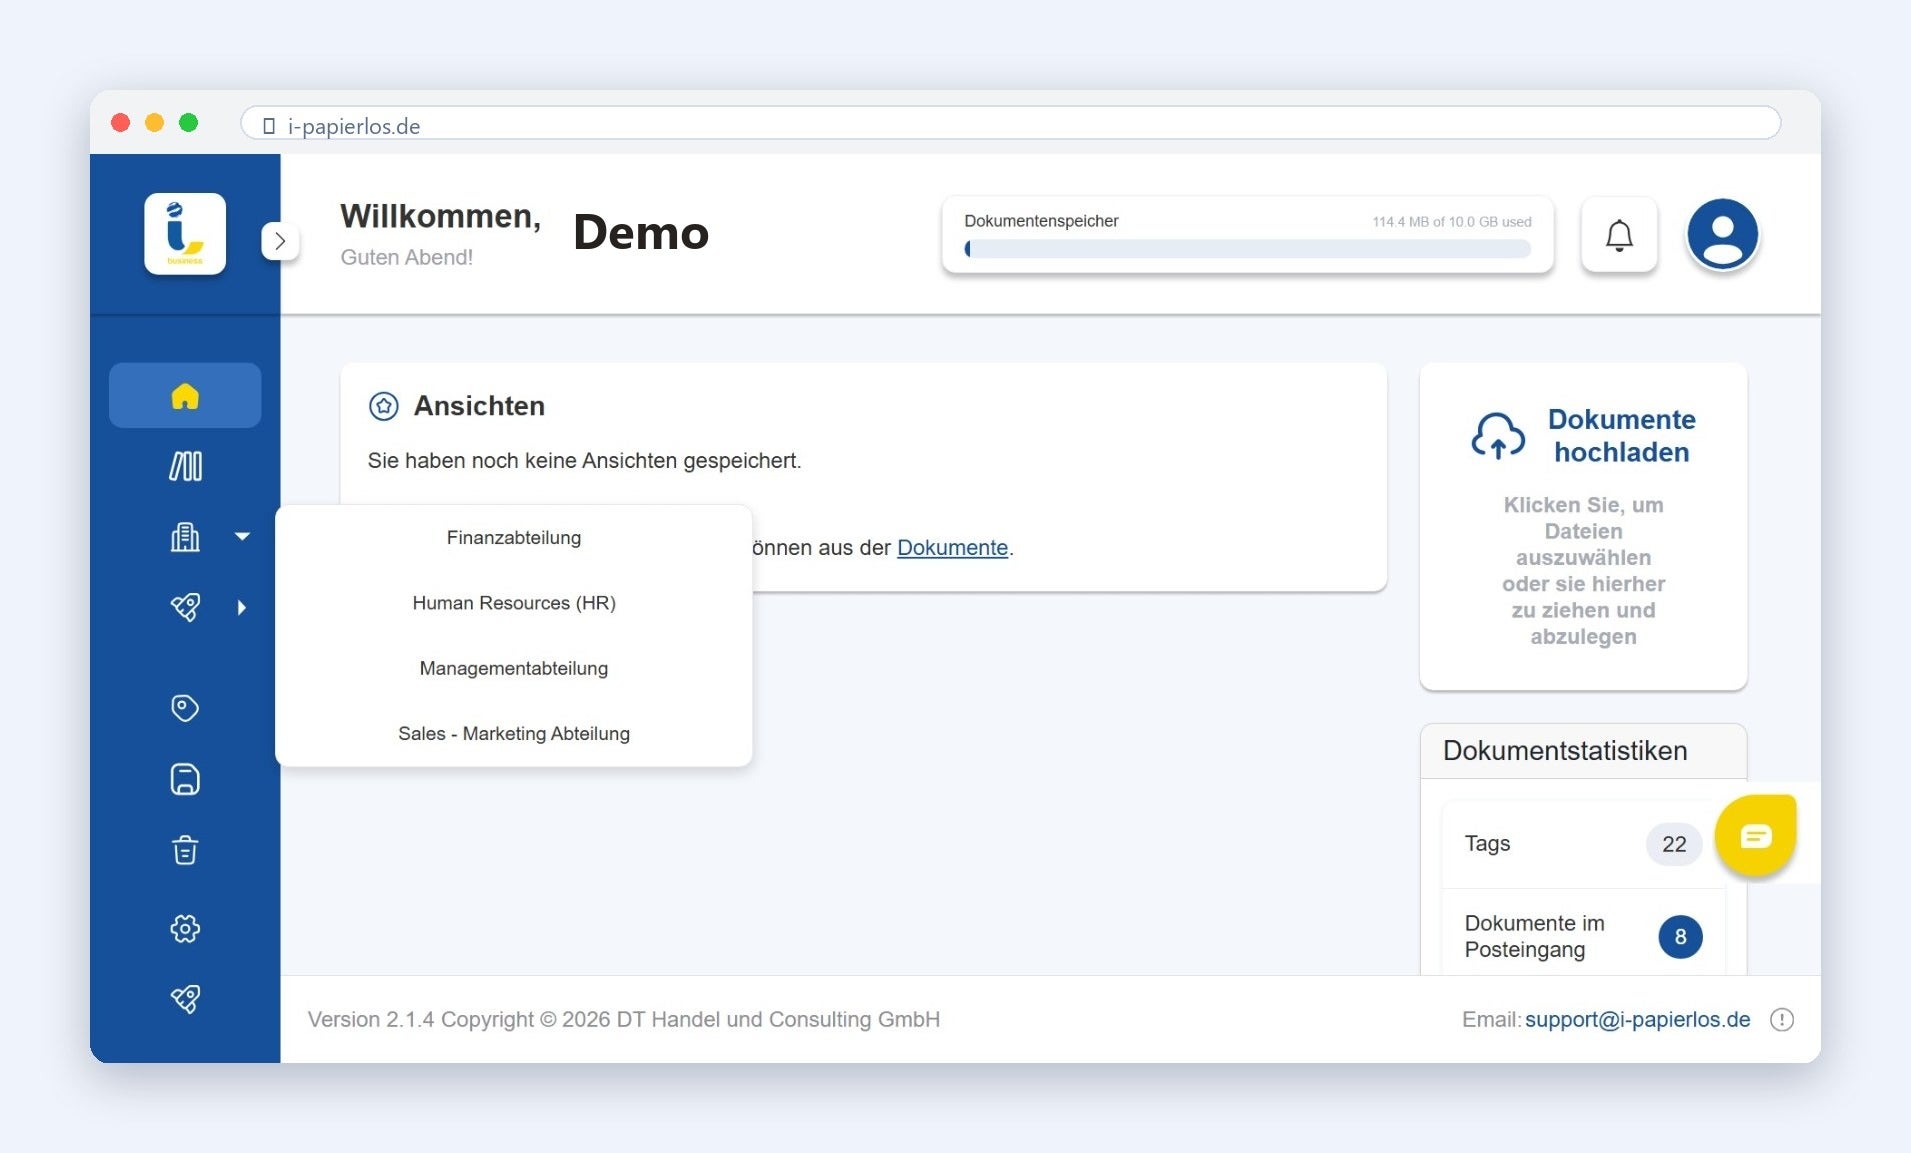Screen dimensions: 1911x1153
Task: Click the Guten Abend! greeting text
Action: point(406,258)
